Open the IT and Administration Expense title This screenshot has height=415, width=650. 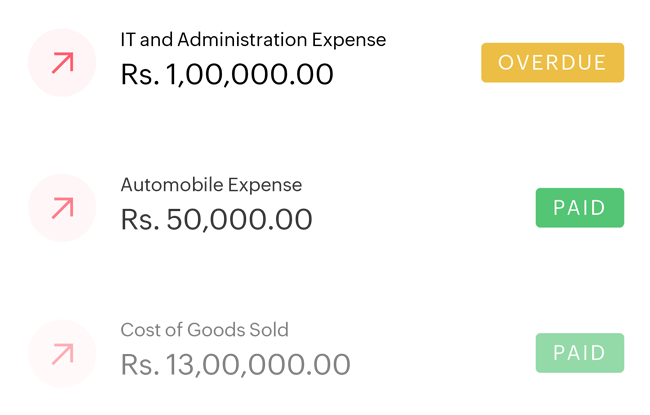tap(252, 40)
